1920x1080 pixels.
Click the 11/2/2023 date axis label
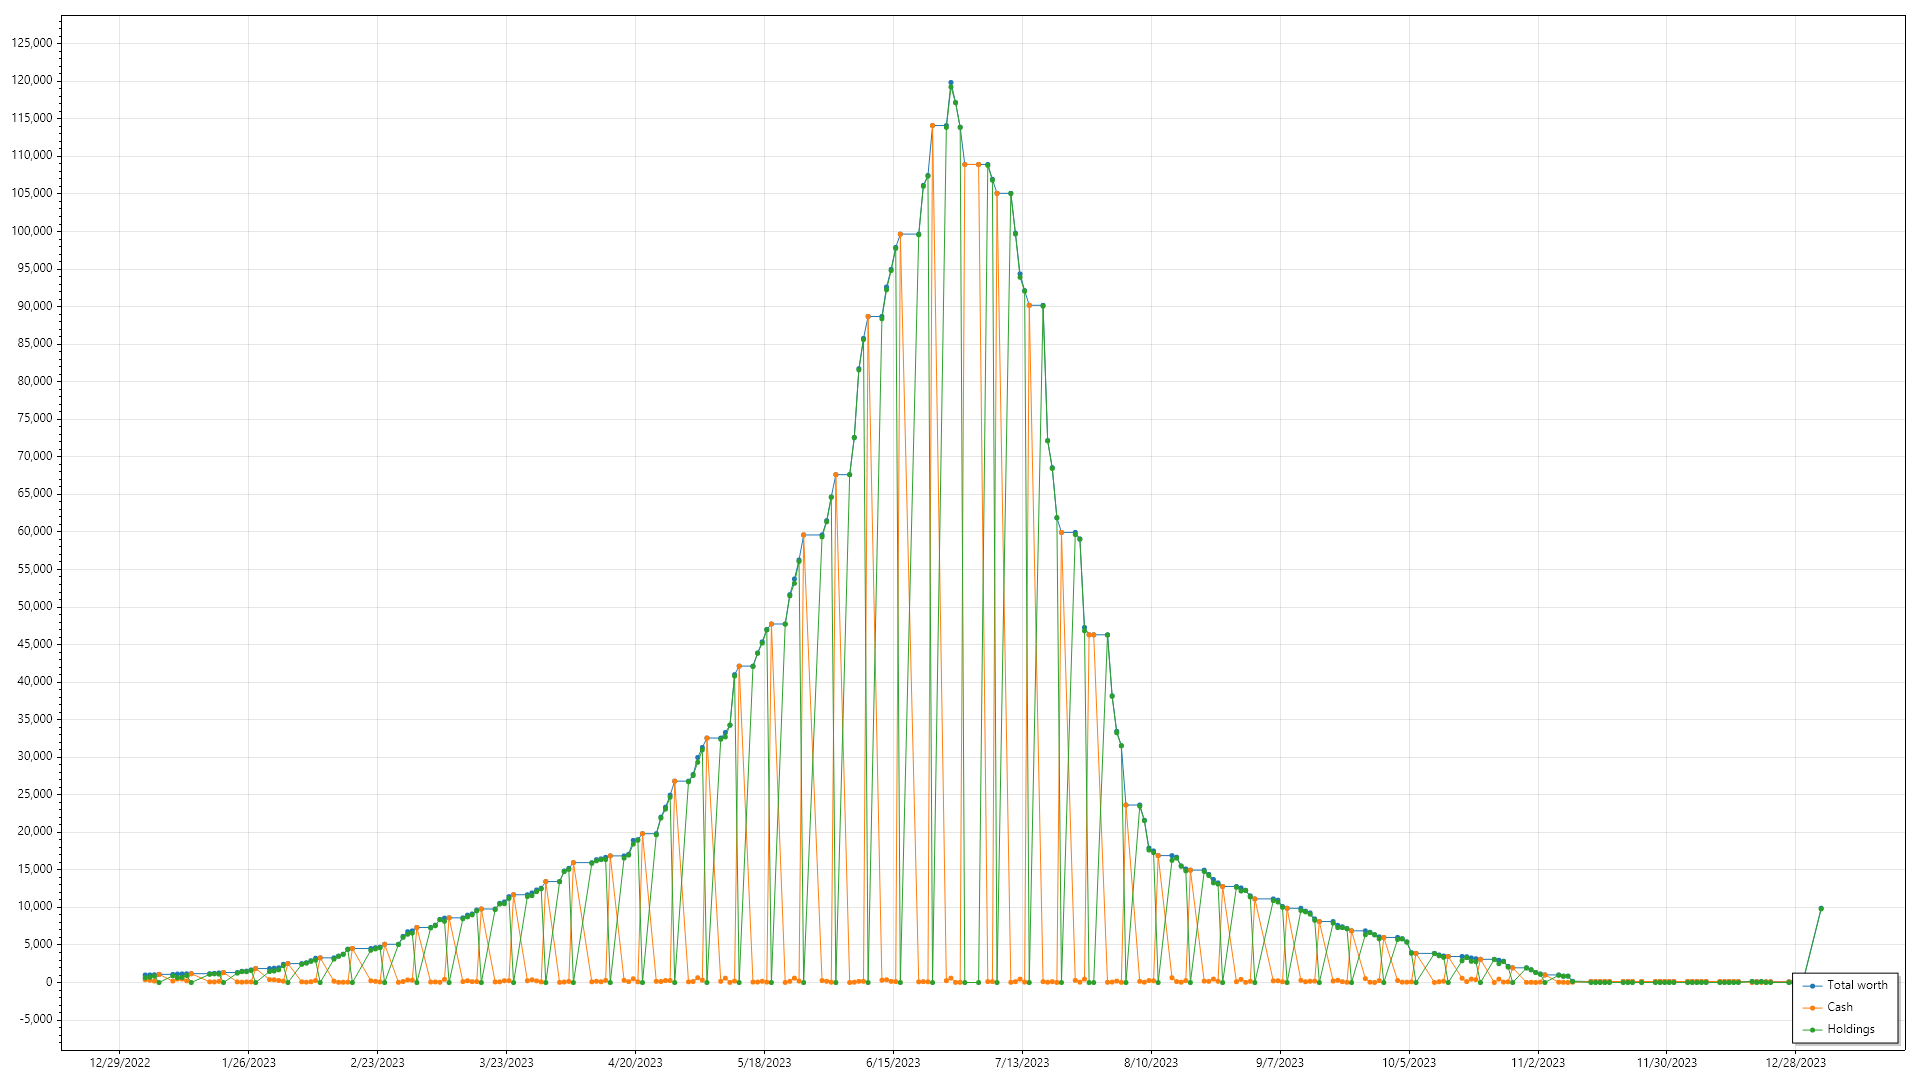[x=1537, y=1063]
